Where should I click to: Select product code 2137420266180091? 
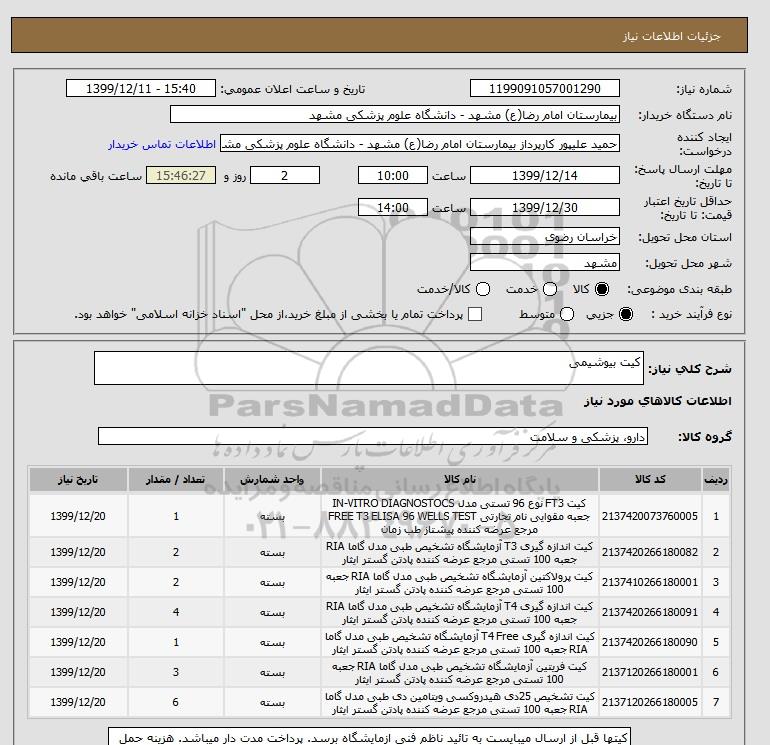point(650,612)
